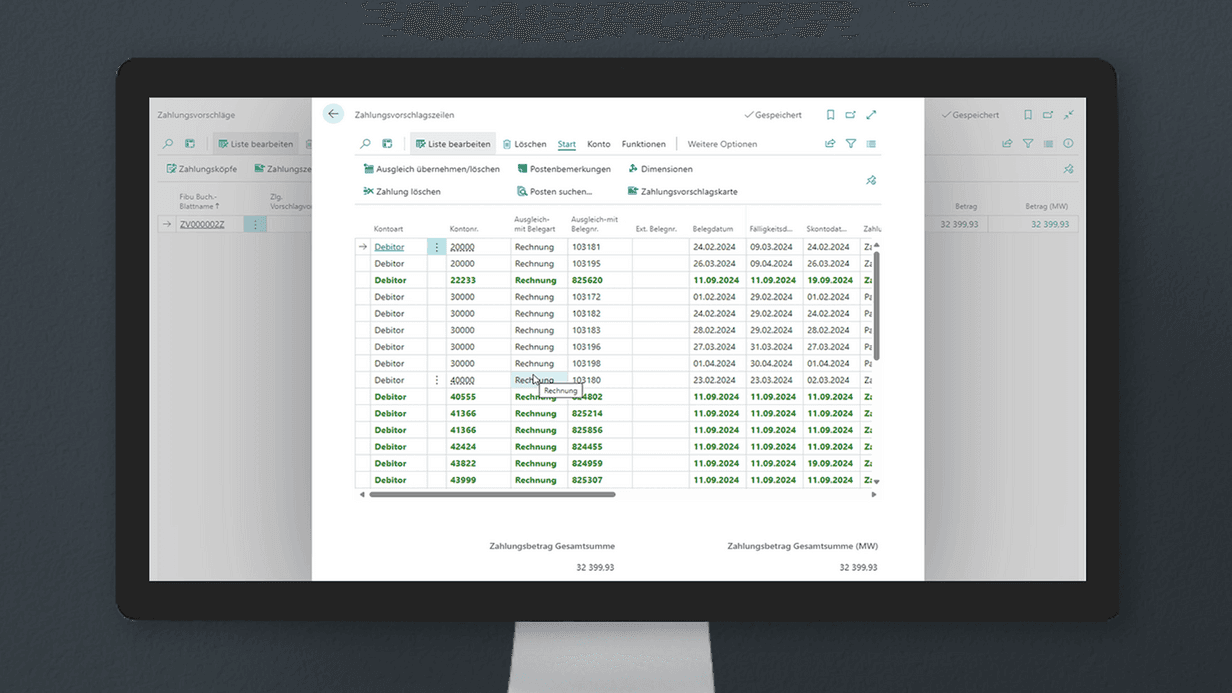This screenshot has height=693, width=1232.
Task: Open three-dot row menu for Kontonr. 20000
Action: [437, 247]
